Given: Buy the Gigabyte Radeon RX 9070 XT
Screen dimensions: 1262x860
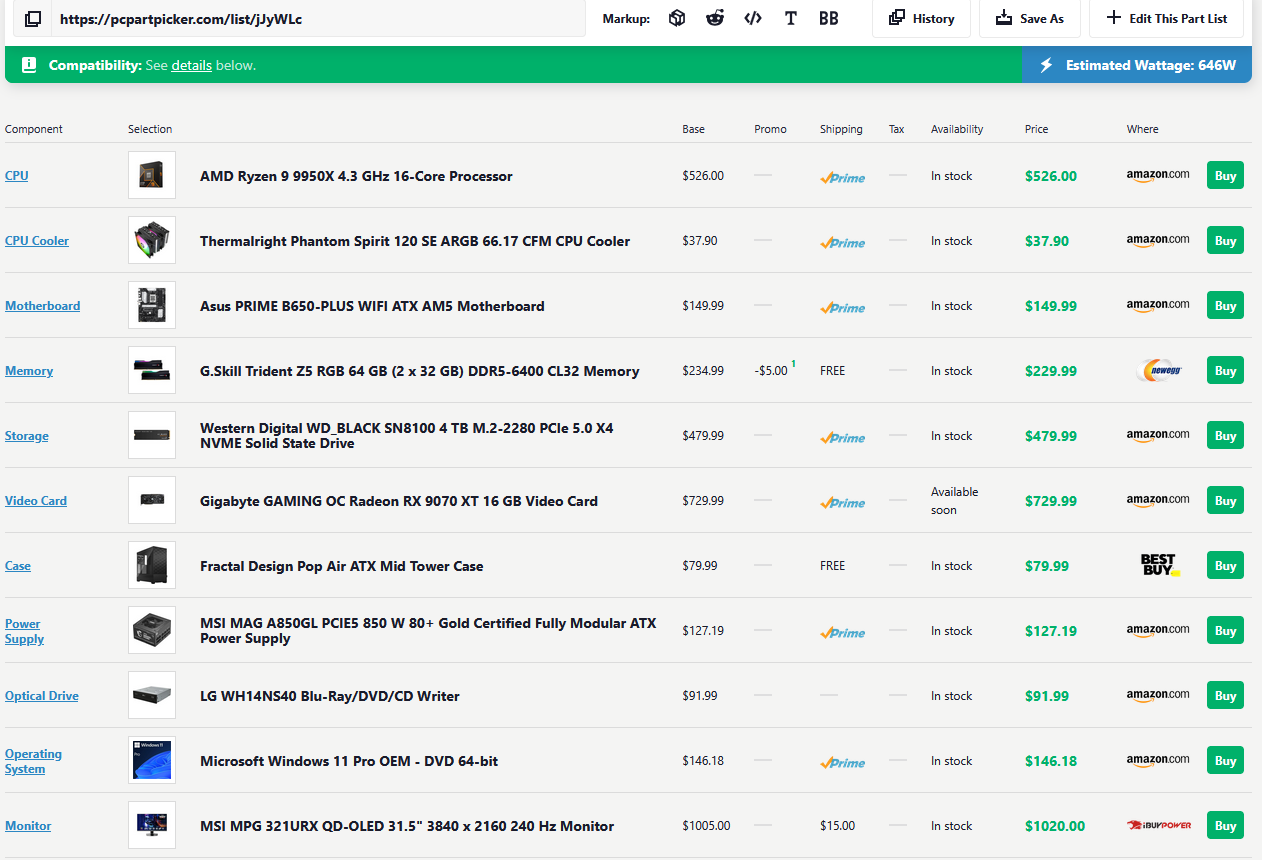Looking at the screenshot, I should (1225, 500).
